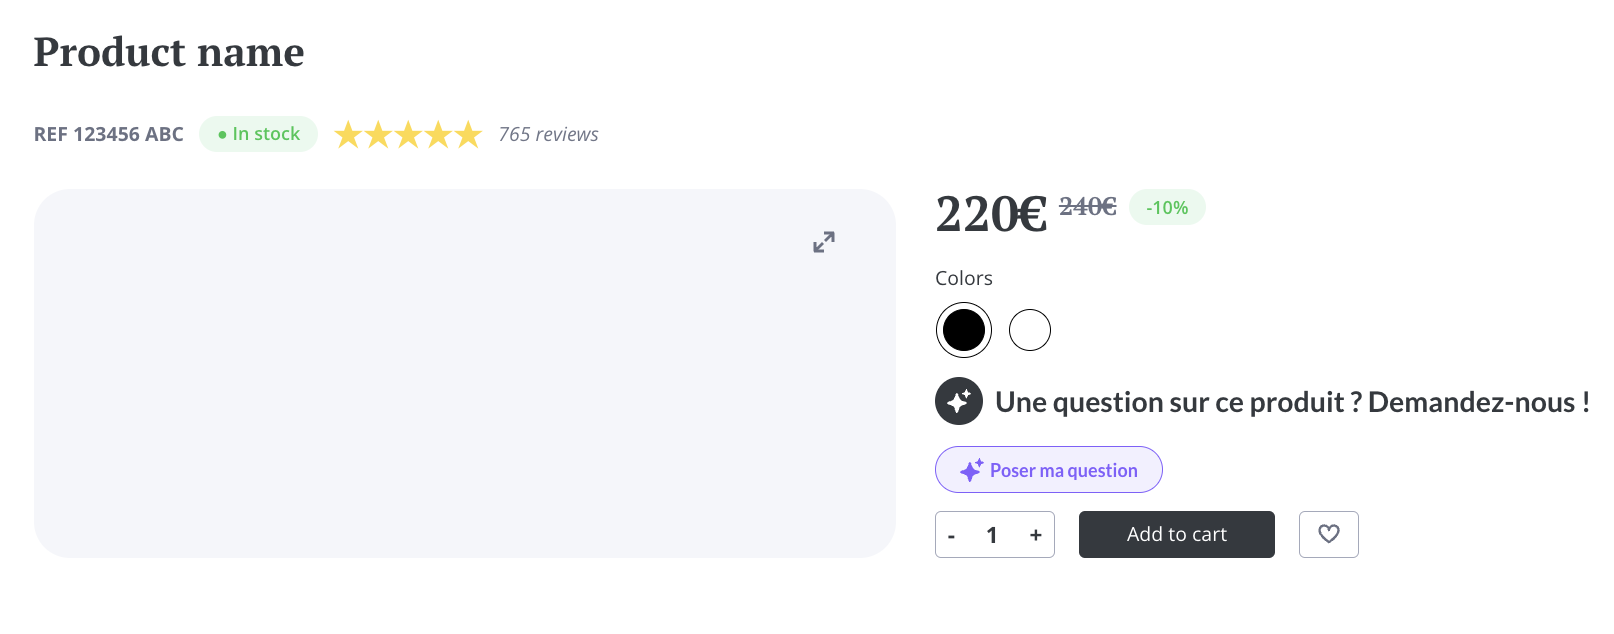Click the dark sparkle AI assistant icon
The width and height of the screenshot is (1614, 634).
(x=959, y=401)
